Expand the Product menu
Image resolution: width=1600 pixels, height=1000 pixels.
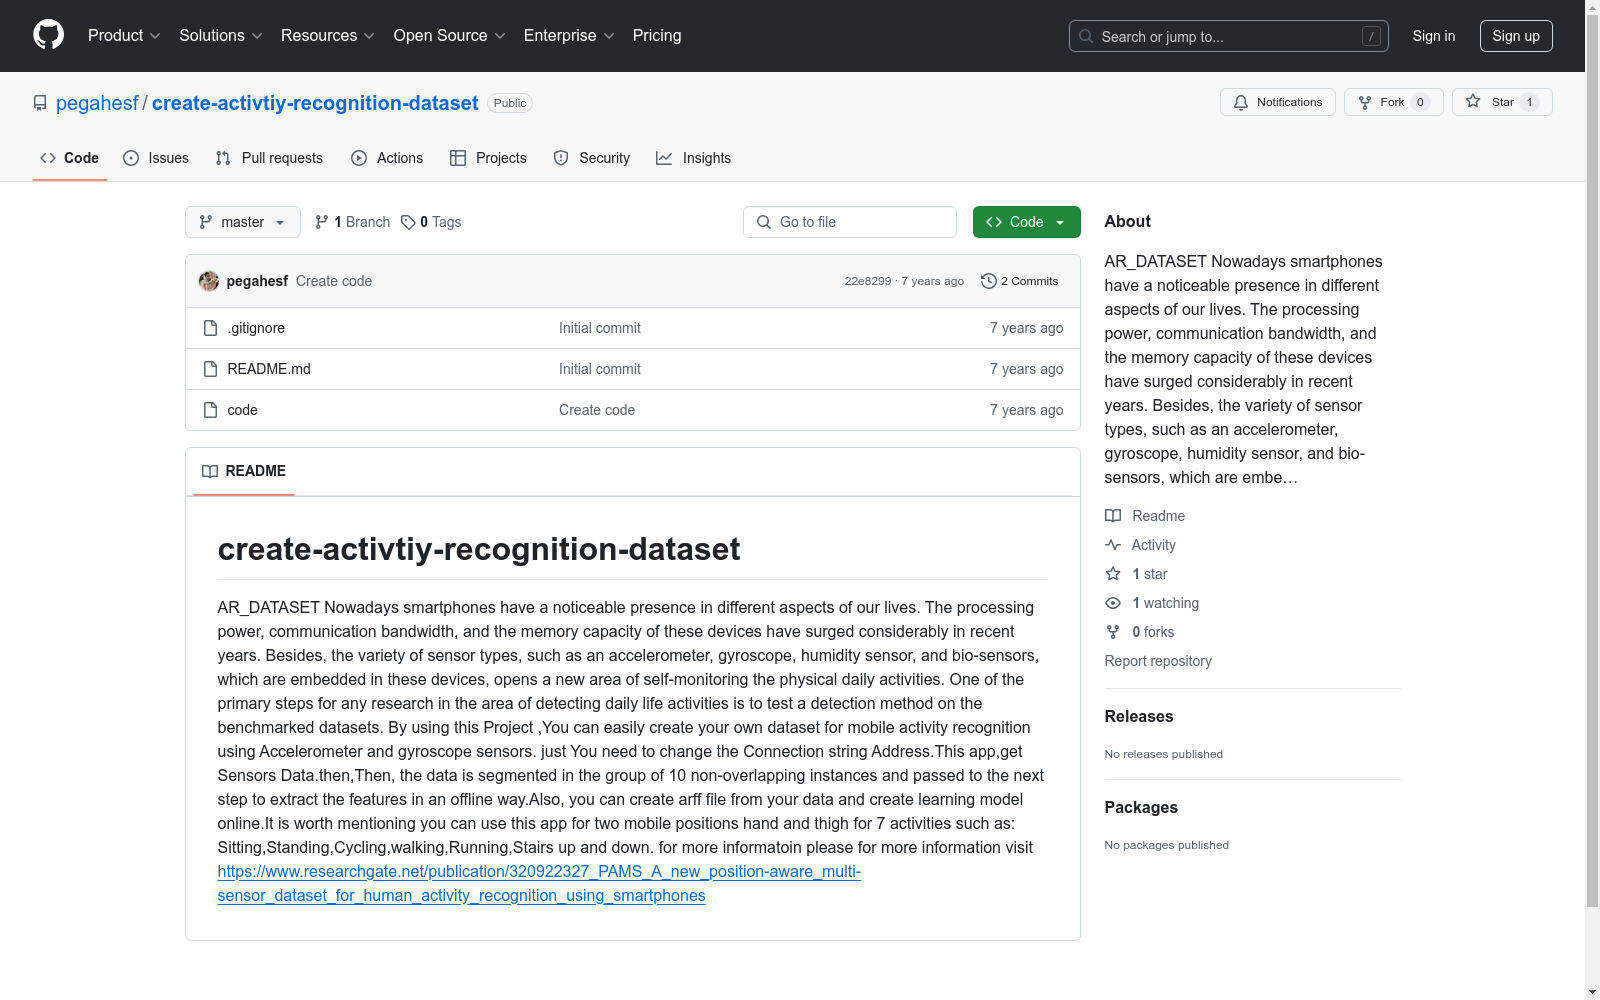coord(124,35)
